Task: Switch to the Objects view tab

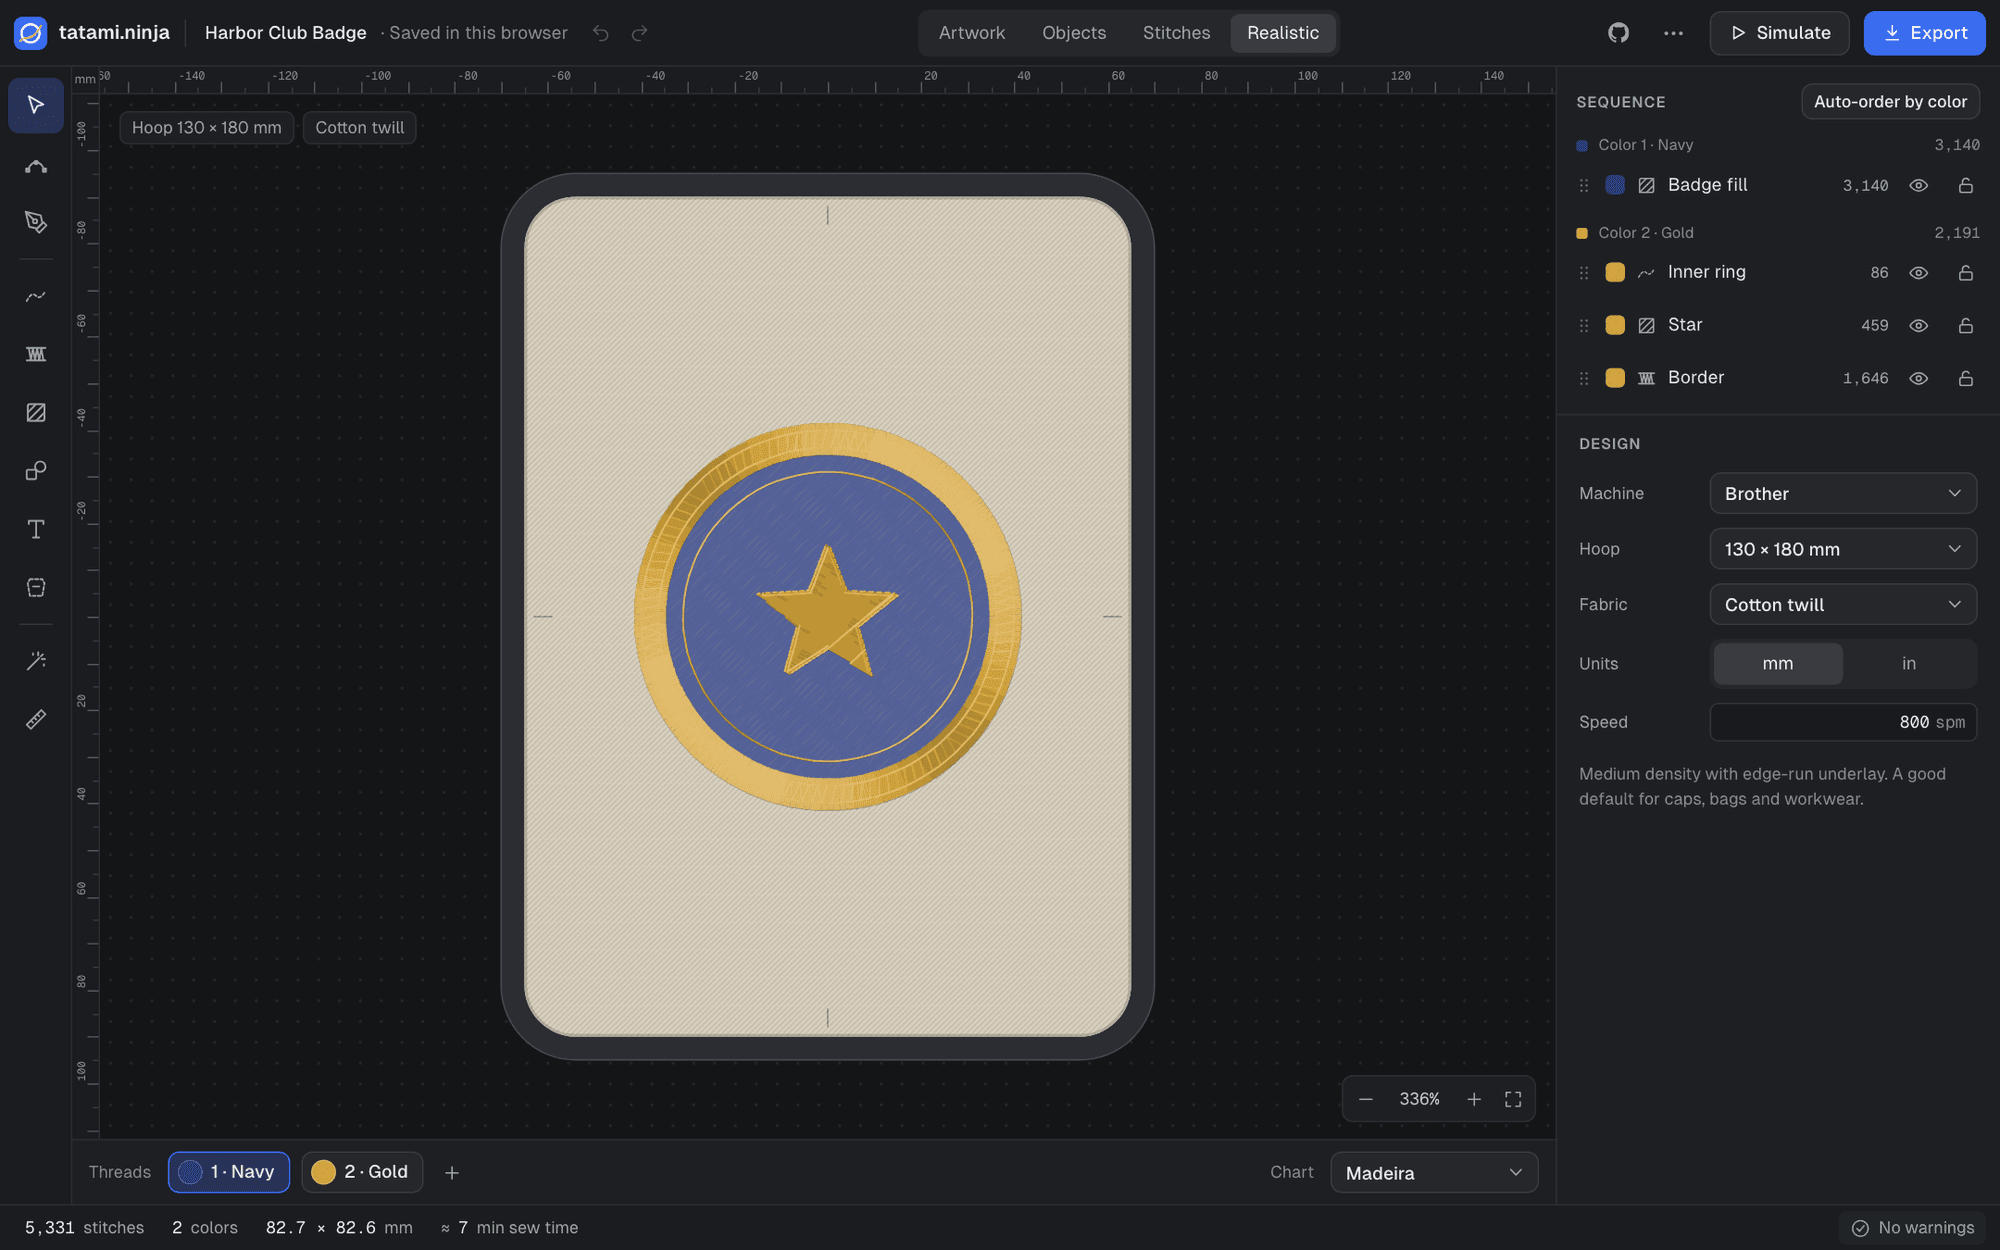Action: tap(1074, 33)
